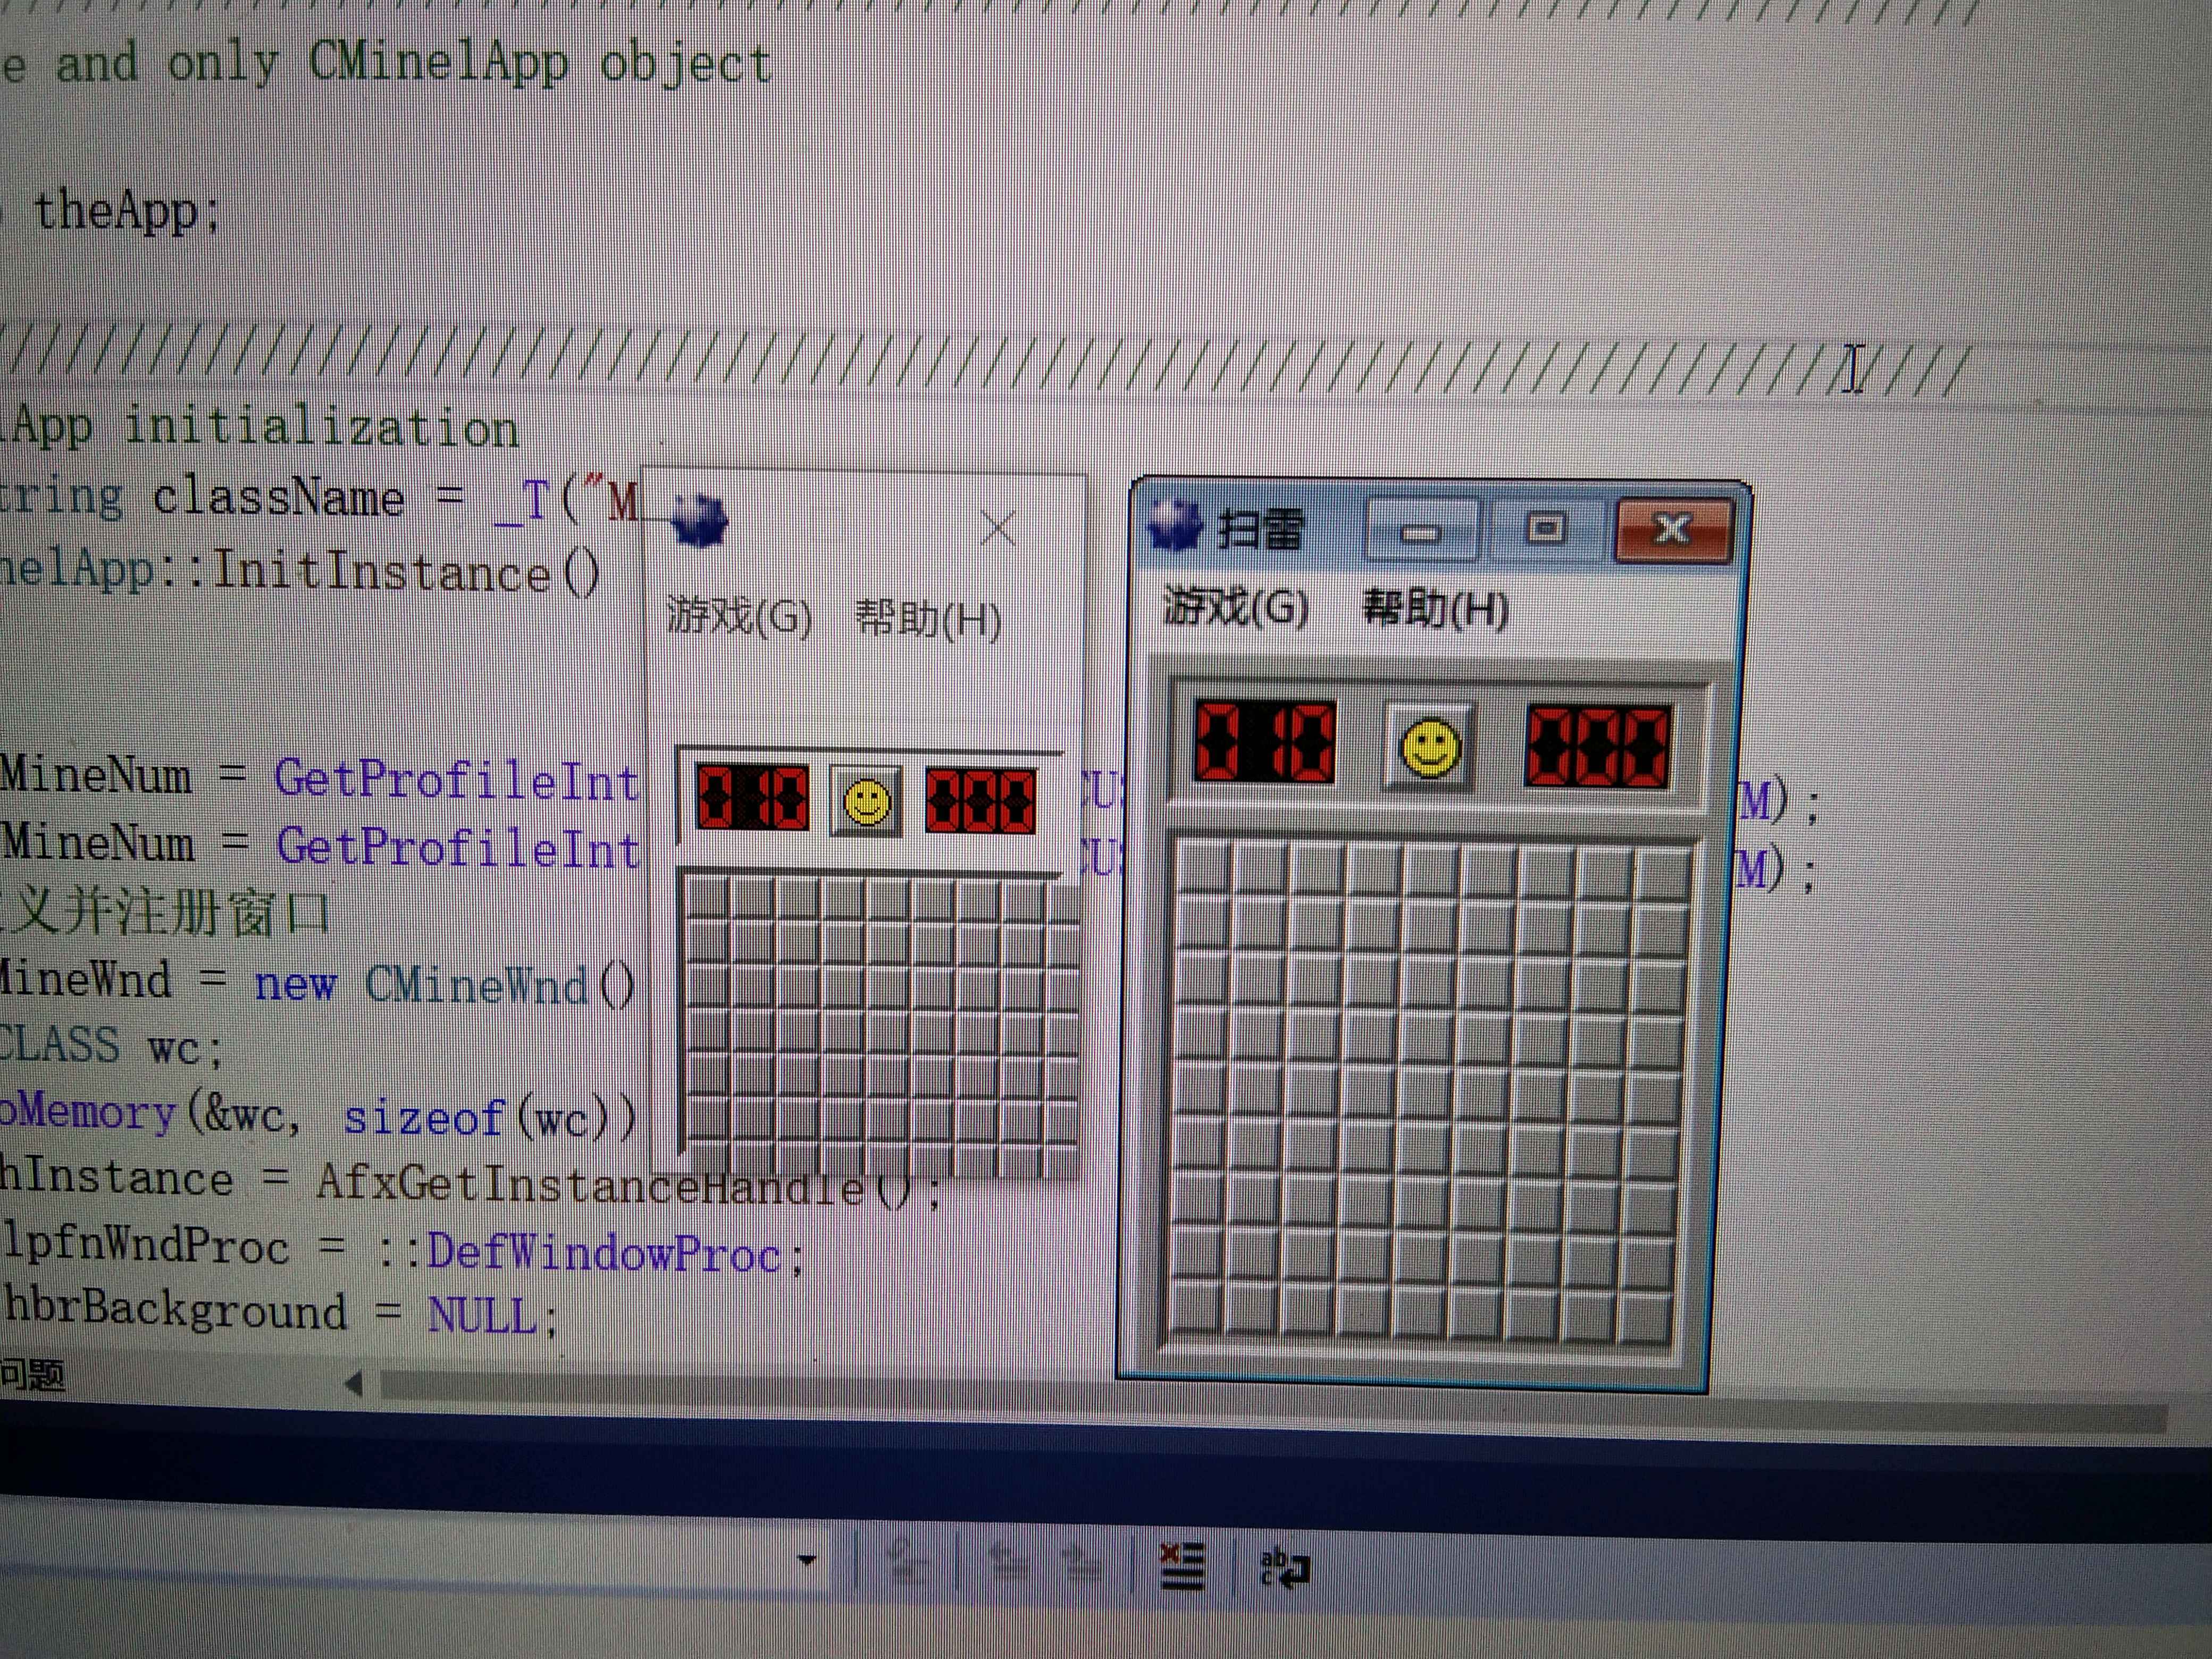The height and width of the screenshot is (1659, 2212).
Task: Click "GetProfileInt" on the second MineNum line
Action: [458, 848]
